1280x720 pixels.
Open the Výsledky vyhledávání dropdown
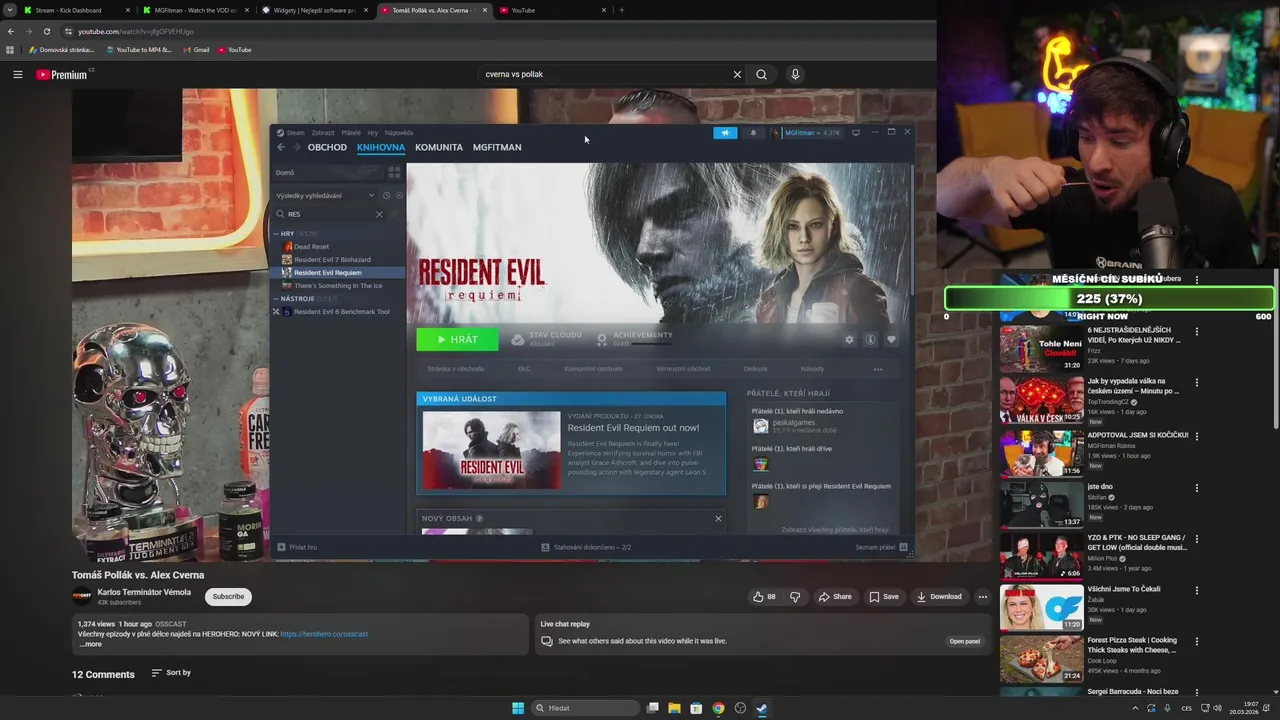click(x=325, y=195)
